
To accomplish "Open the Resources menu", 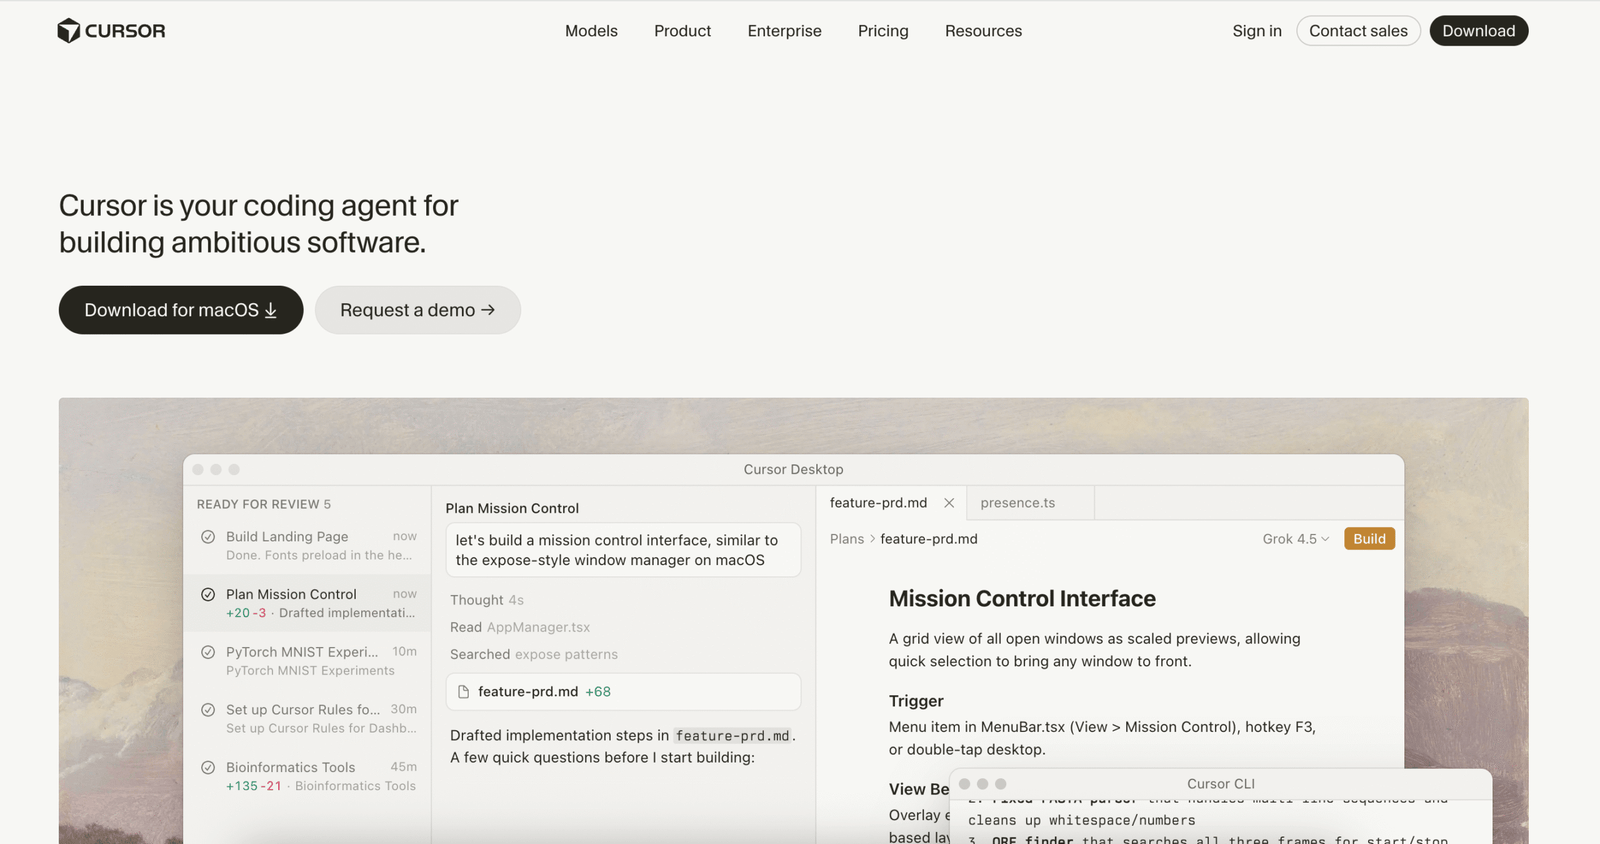I will click(x=983, y=31).
